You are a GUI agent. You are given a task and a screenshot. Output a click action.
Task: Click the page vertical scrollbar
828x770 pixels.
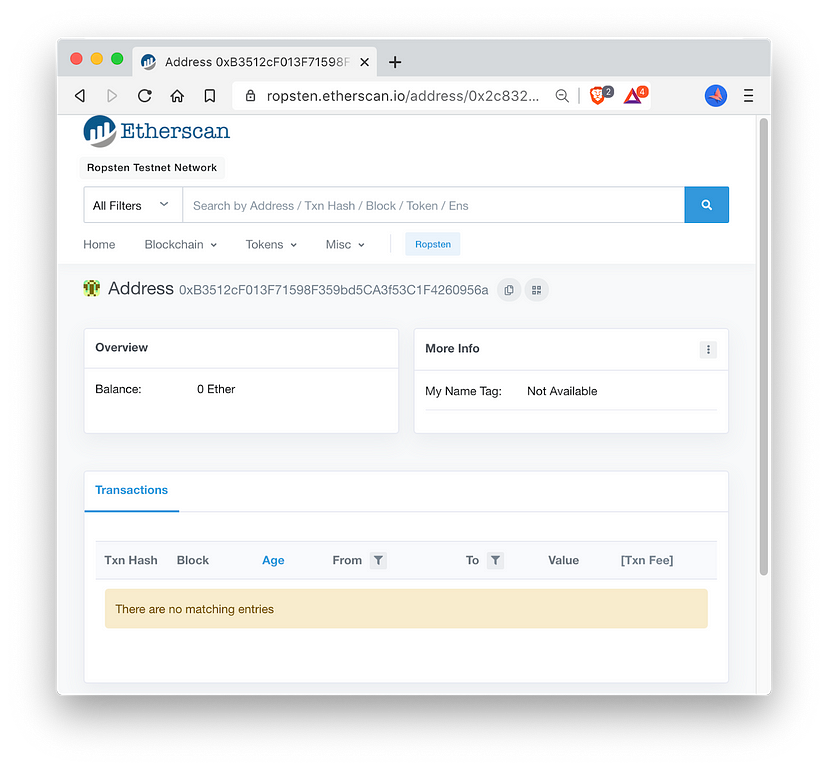[764, 346]
